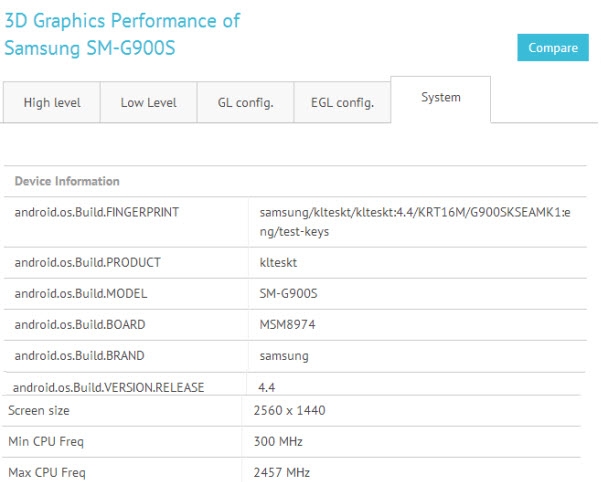
Task: Open the EGL config. tab
Action: (x=342, y=102)
